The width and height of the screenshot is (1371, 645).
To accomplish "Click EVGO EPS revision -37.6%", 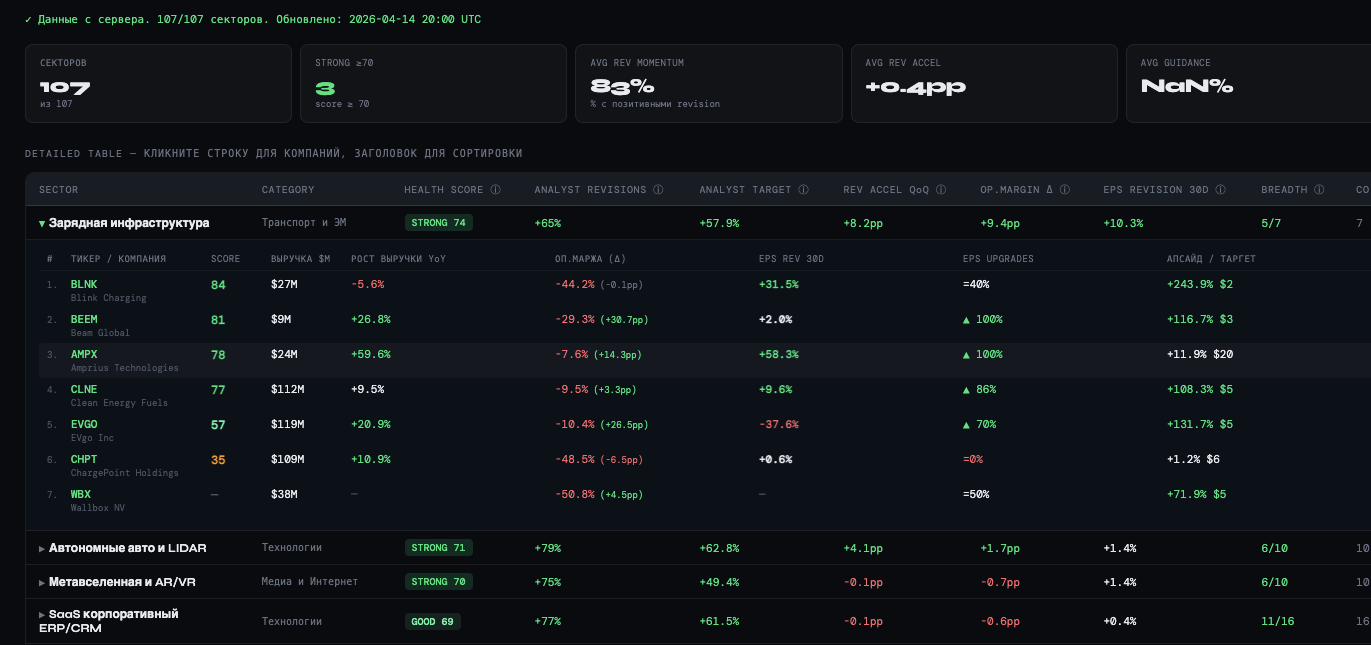I will (x=779, y=424).
